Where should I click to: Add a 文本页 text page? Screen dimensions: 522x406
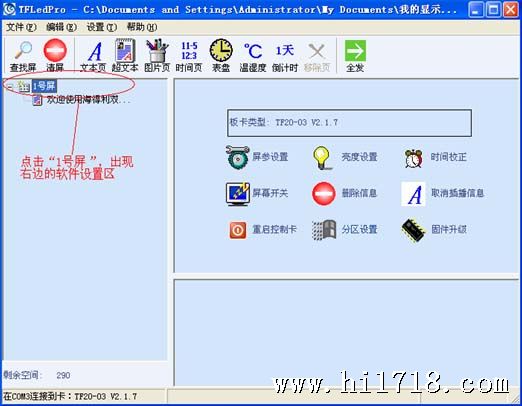tap(93, 56)
